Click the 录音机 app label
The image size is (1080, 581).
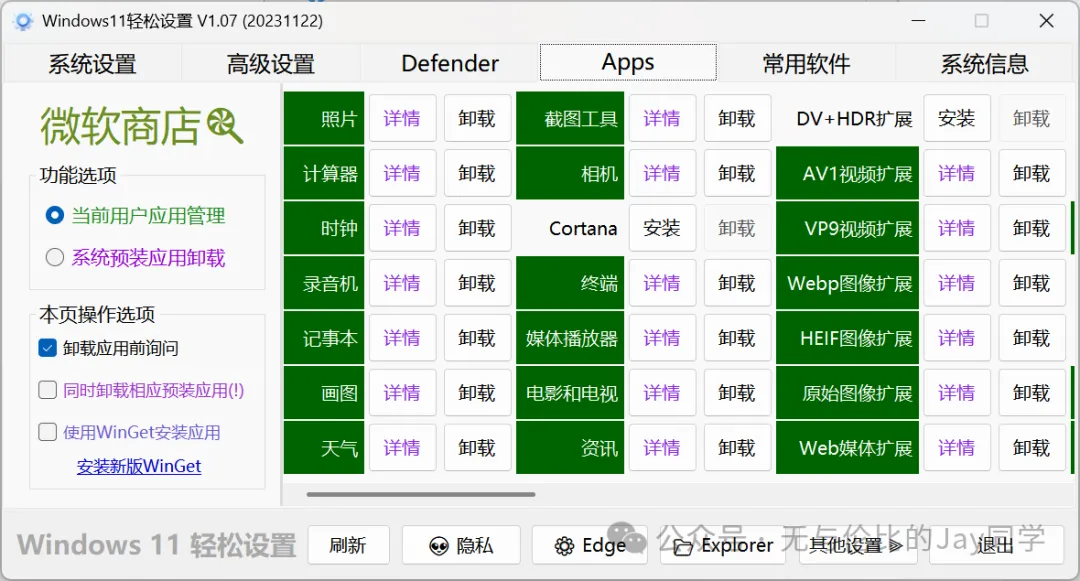click(324, 283)
